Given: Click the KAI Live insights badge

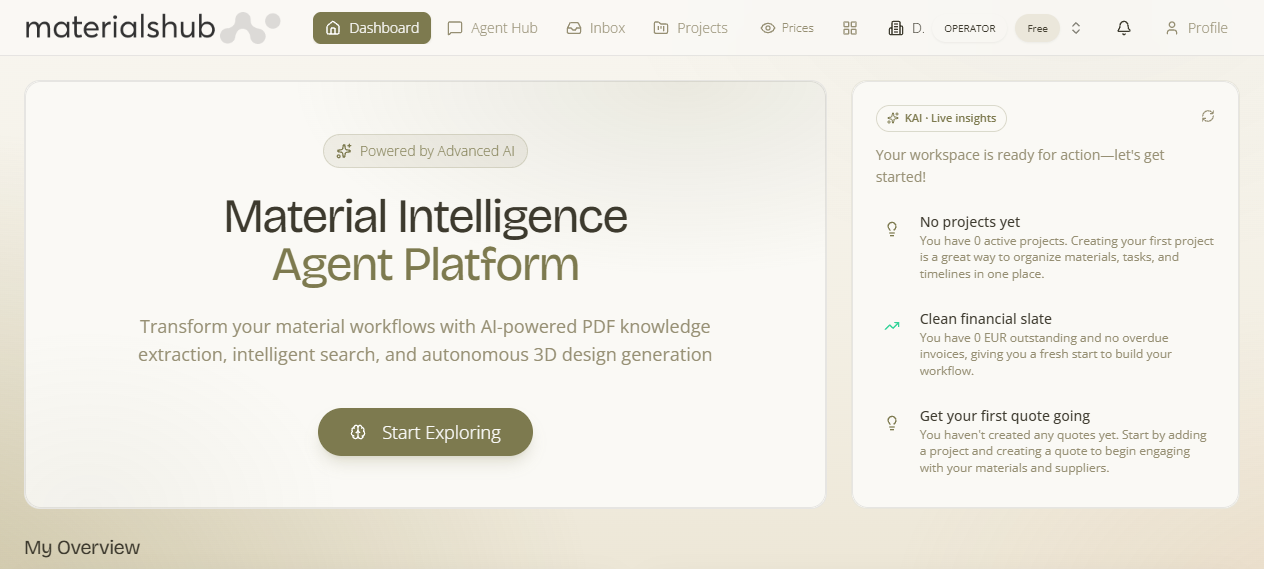Looking at the screenshot, I should point(941,118).
